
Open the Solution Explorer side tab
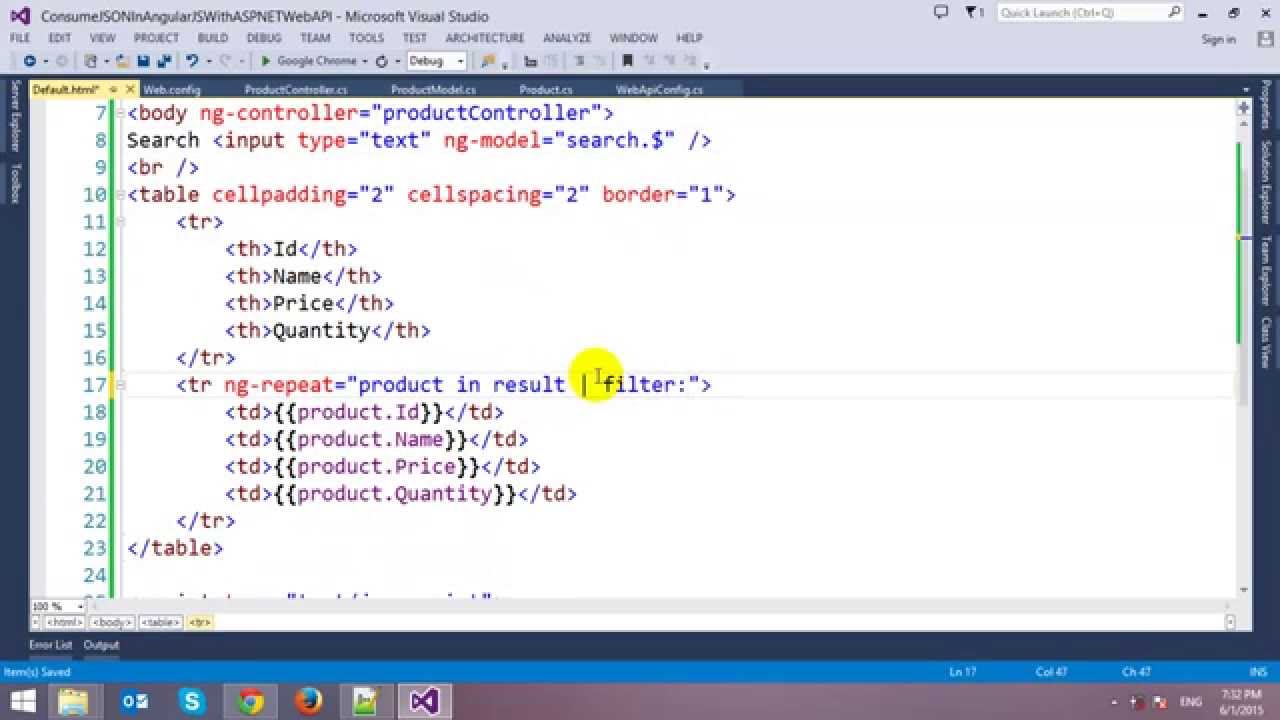click(x=1265, y=182)
